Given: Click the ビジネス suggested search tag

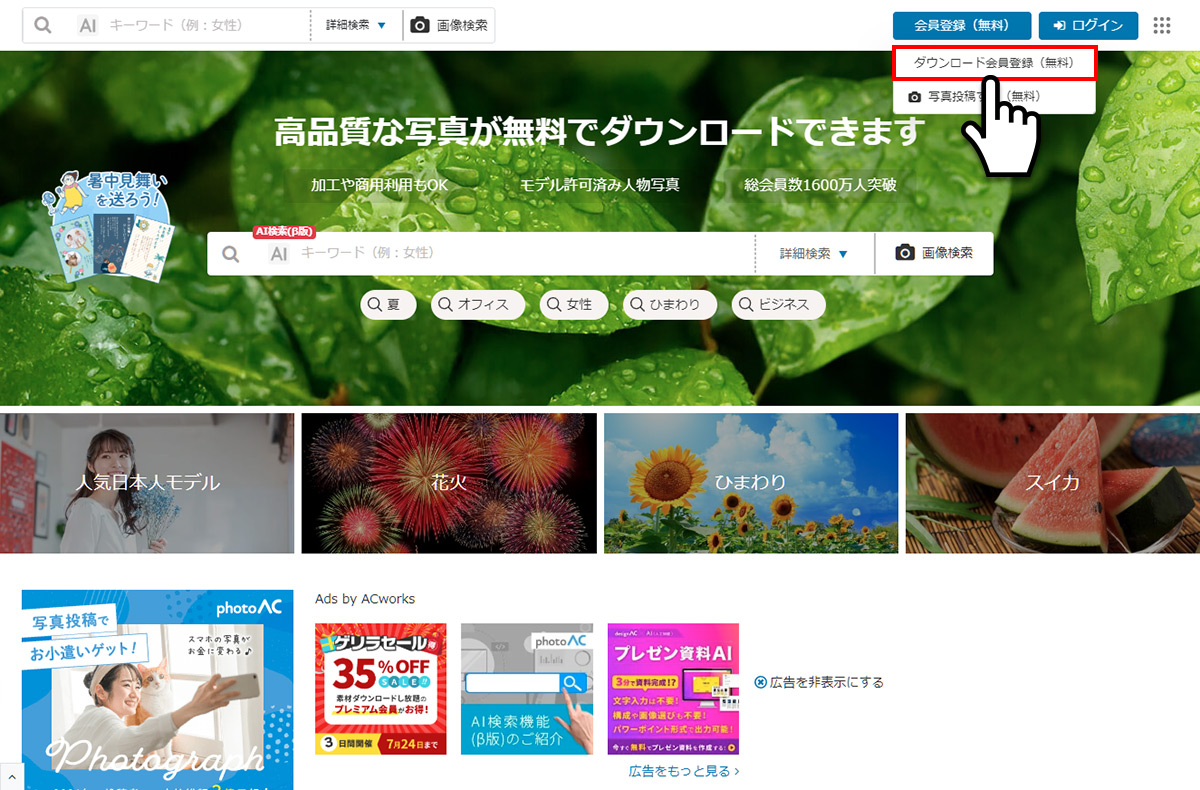Looking at the screenshot, I should [778, 305].
